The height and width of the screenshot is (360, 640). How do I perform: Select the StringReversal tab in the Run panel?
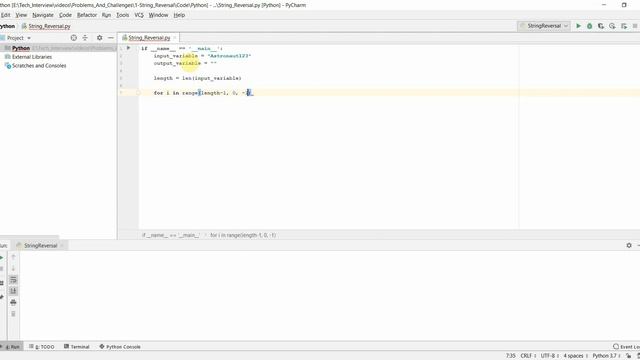pos(40,245)
